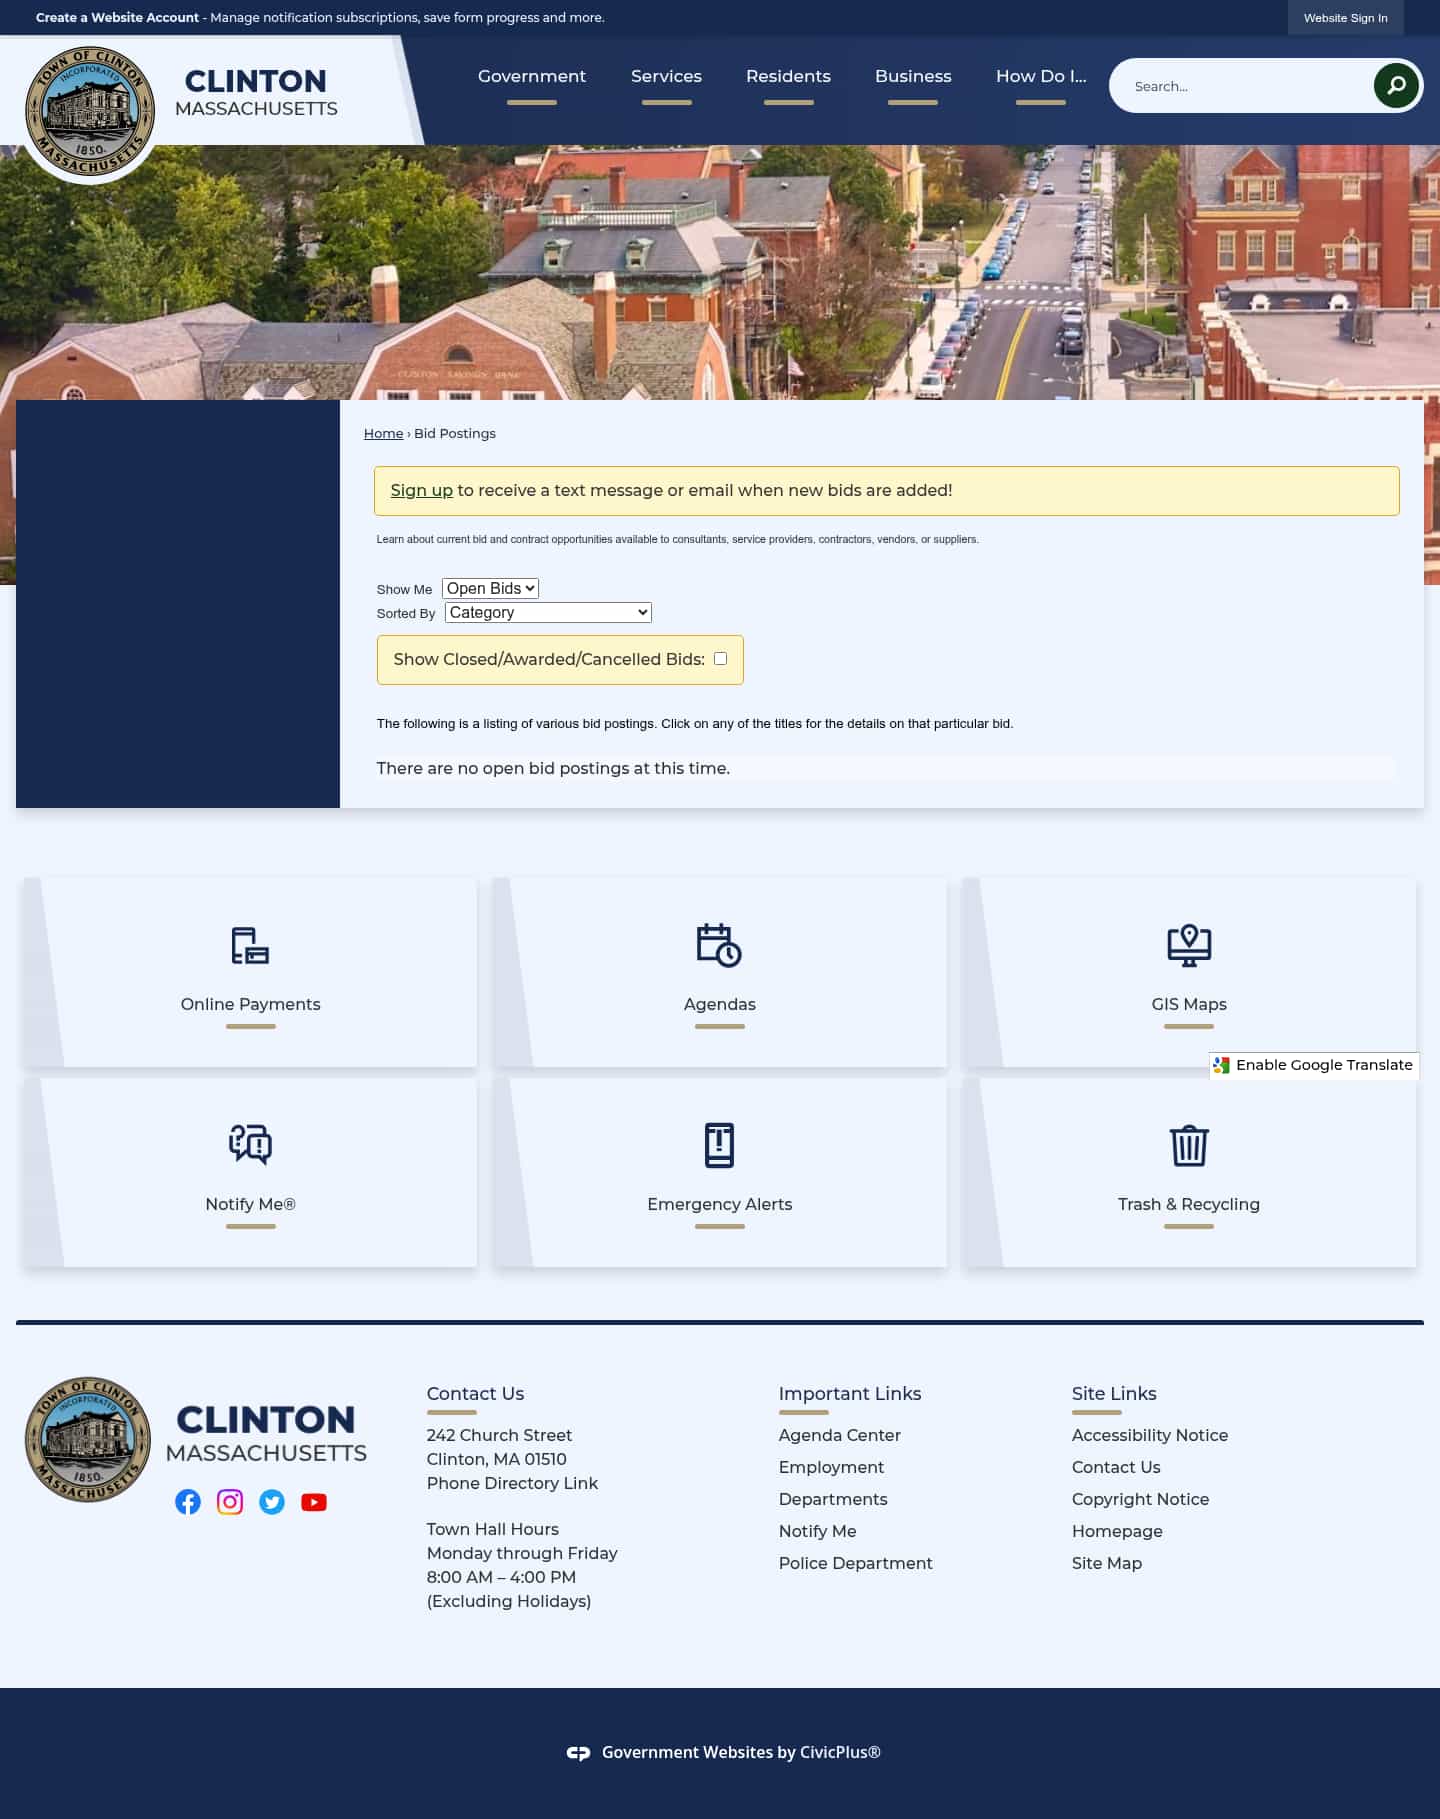Open the Show Me Open Bids dropdown
This screenshot has width=1440, height=1819.
click(490, 588)
